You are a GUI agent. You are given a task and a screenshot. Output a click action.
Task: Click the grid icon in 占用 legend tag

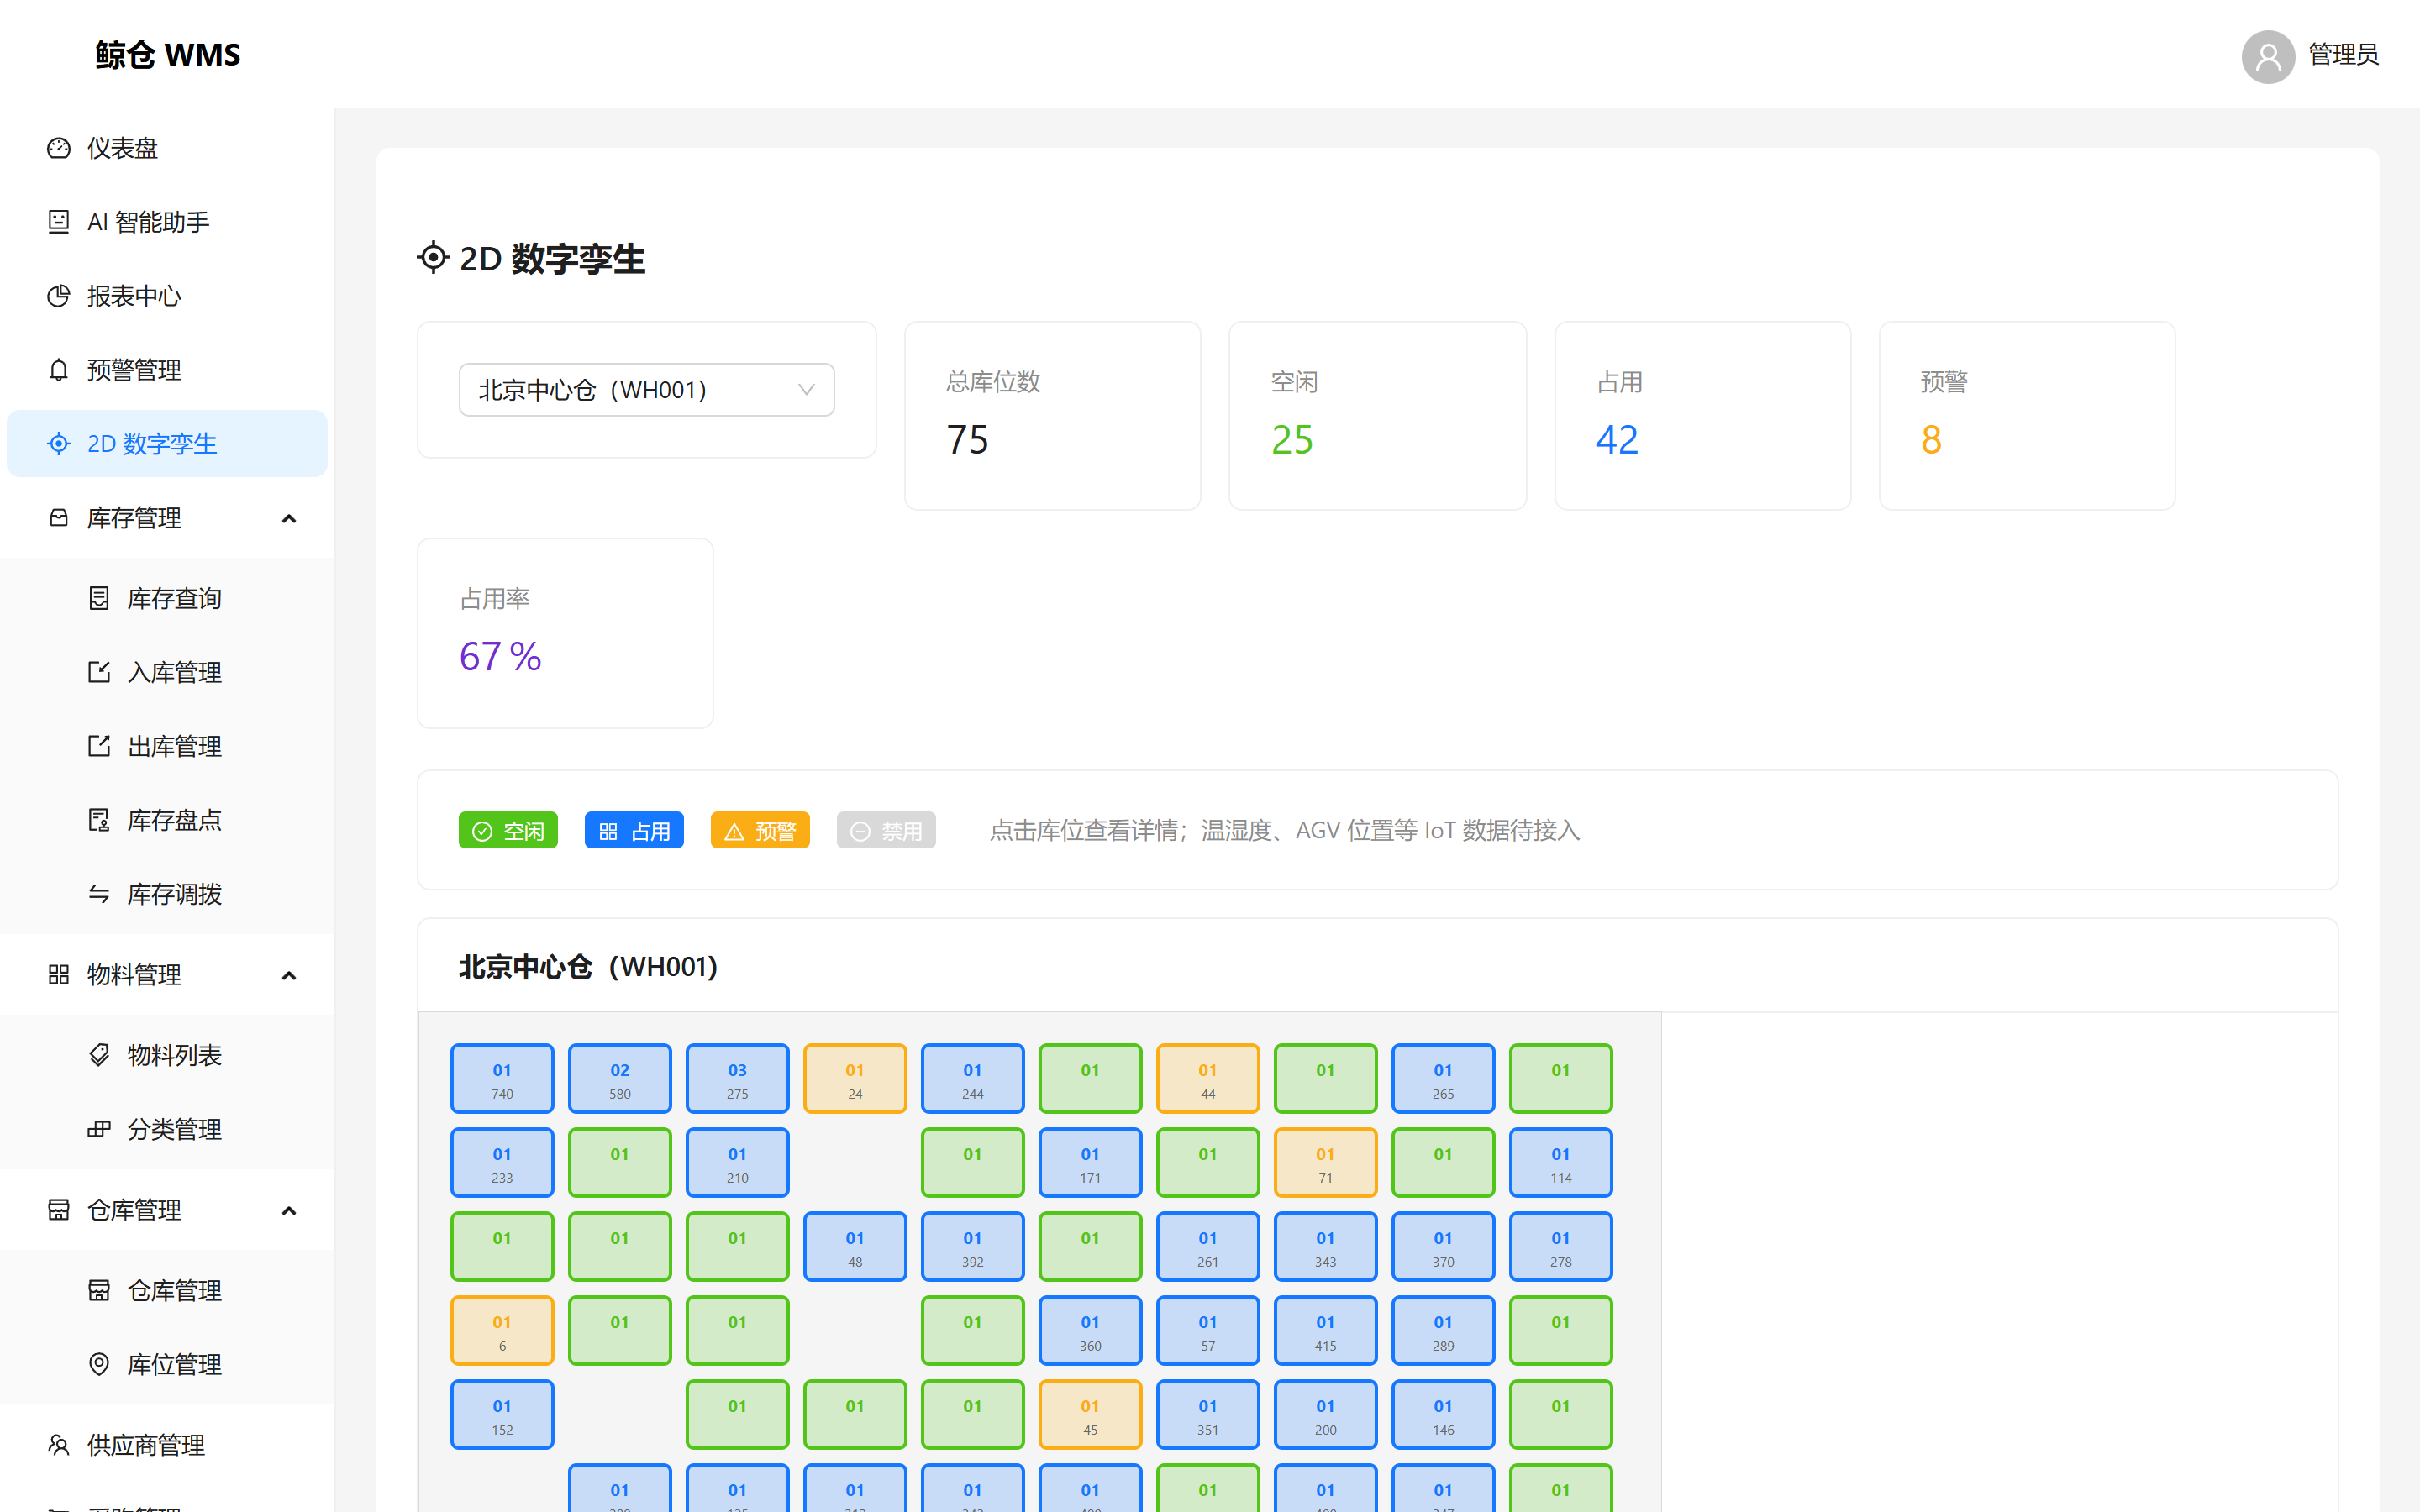click(x=608, y=831)
